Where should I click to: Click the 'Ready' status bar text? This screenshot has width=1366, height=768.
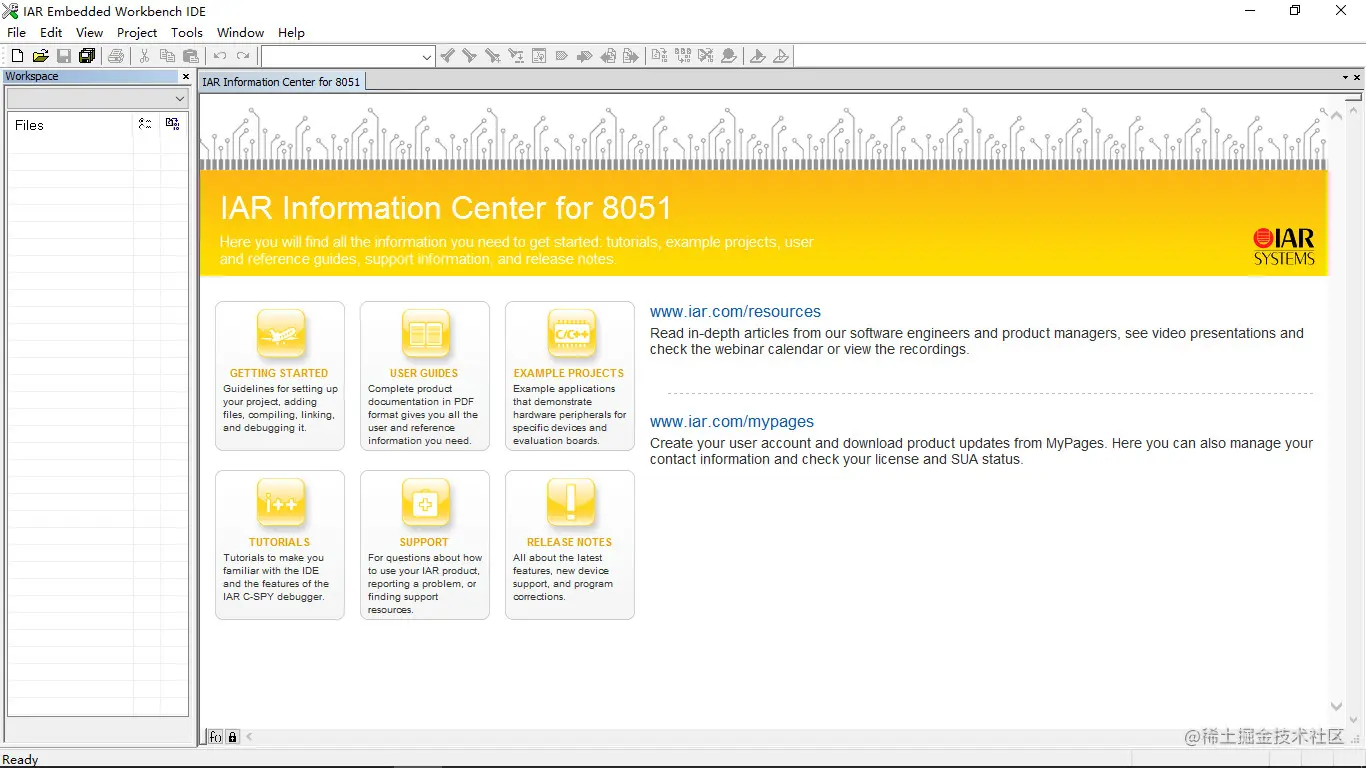tap(20, 760)
